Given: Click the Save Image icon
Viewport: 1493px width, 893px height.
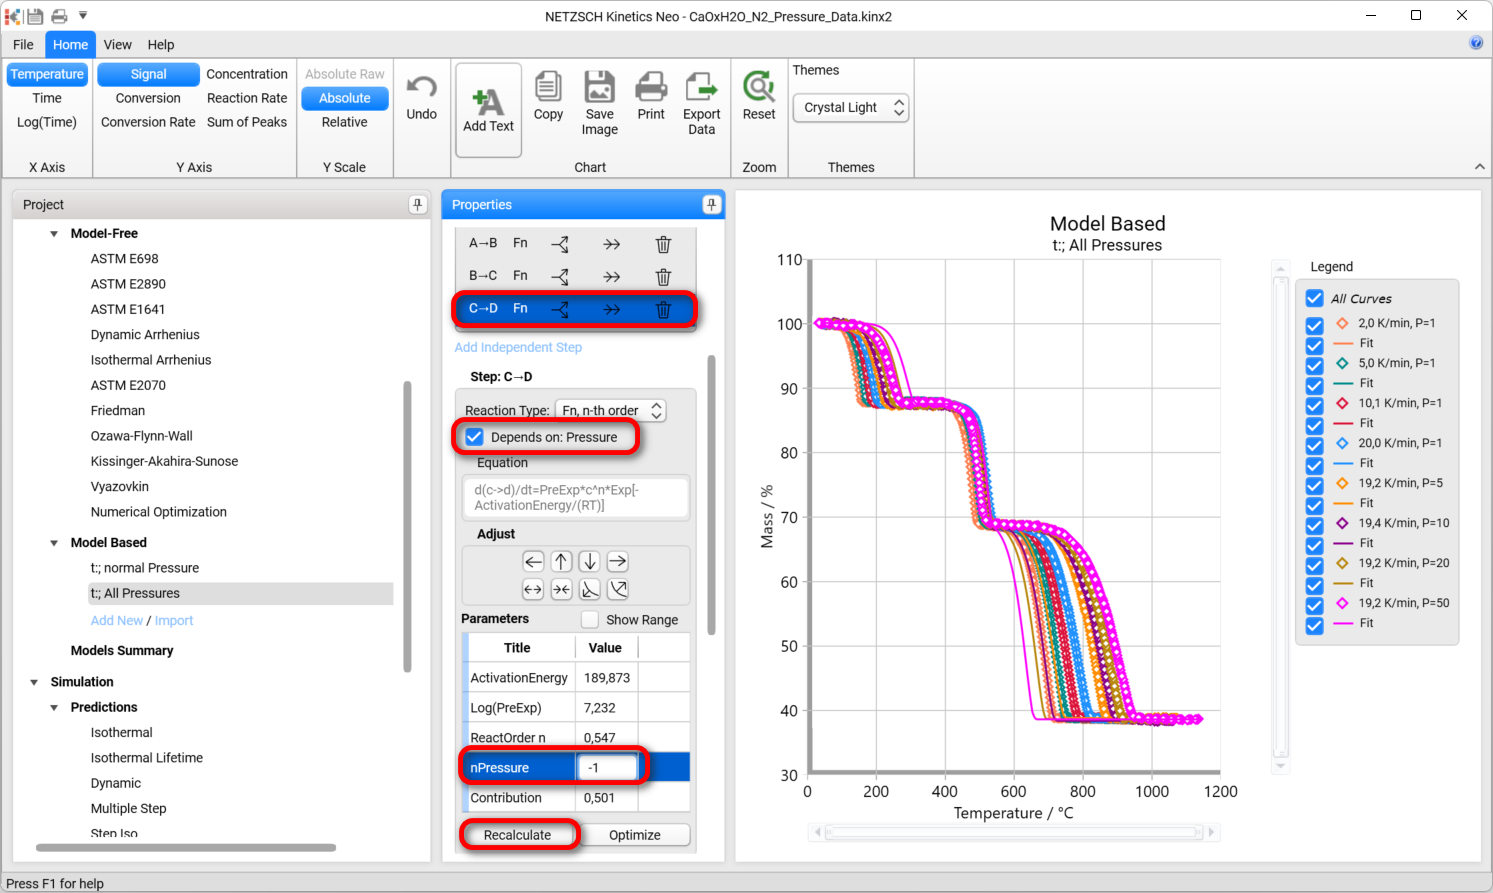Looking at the screenshot, I should tap(599, 87).
